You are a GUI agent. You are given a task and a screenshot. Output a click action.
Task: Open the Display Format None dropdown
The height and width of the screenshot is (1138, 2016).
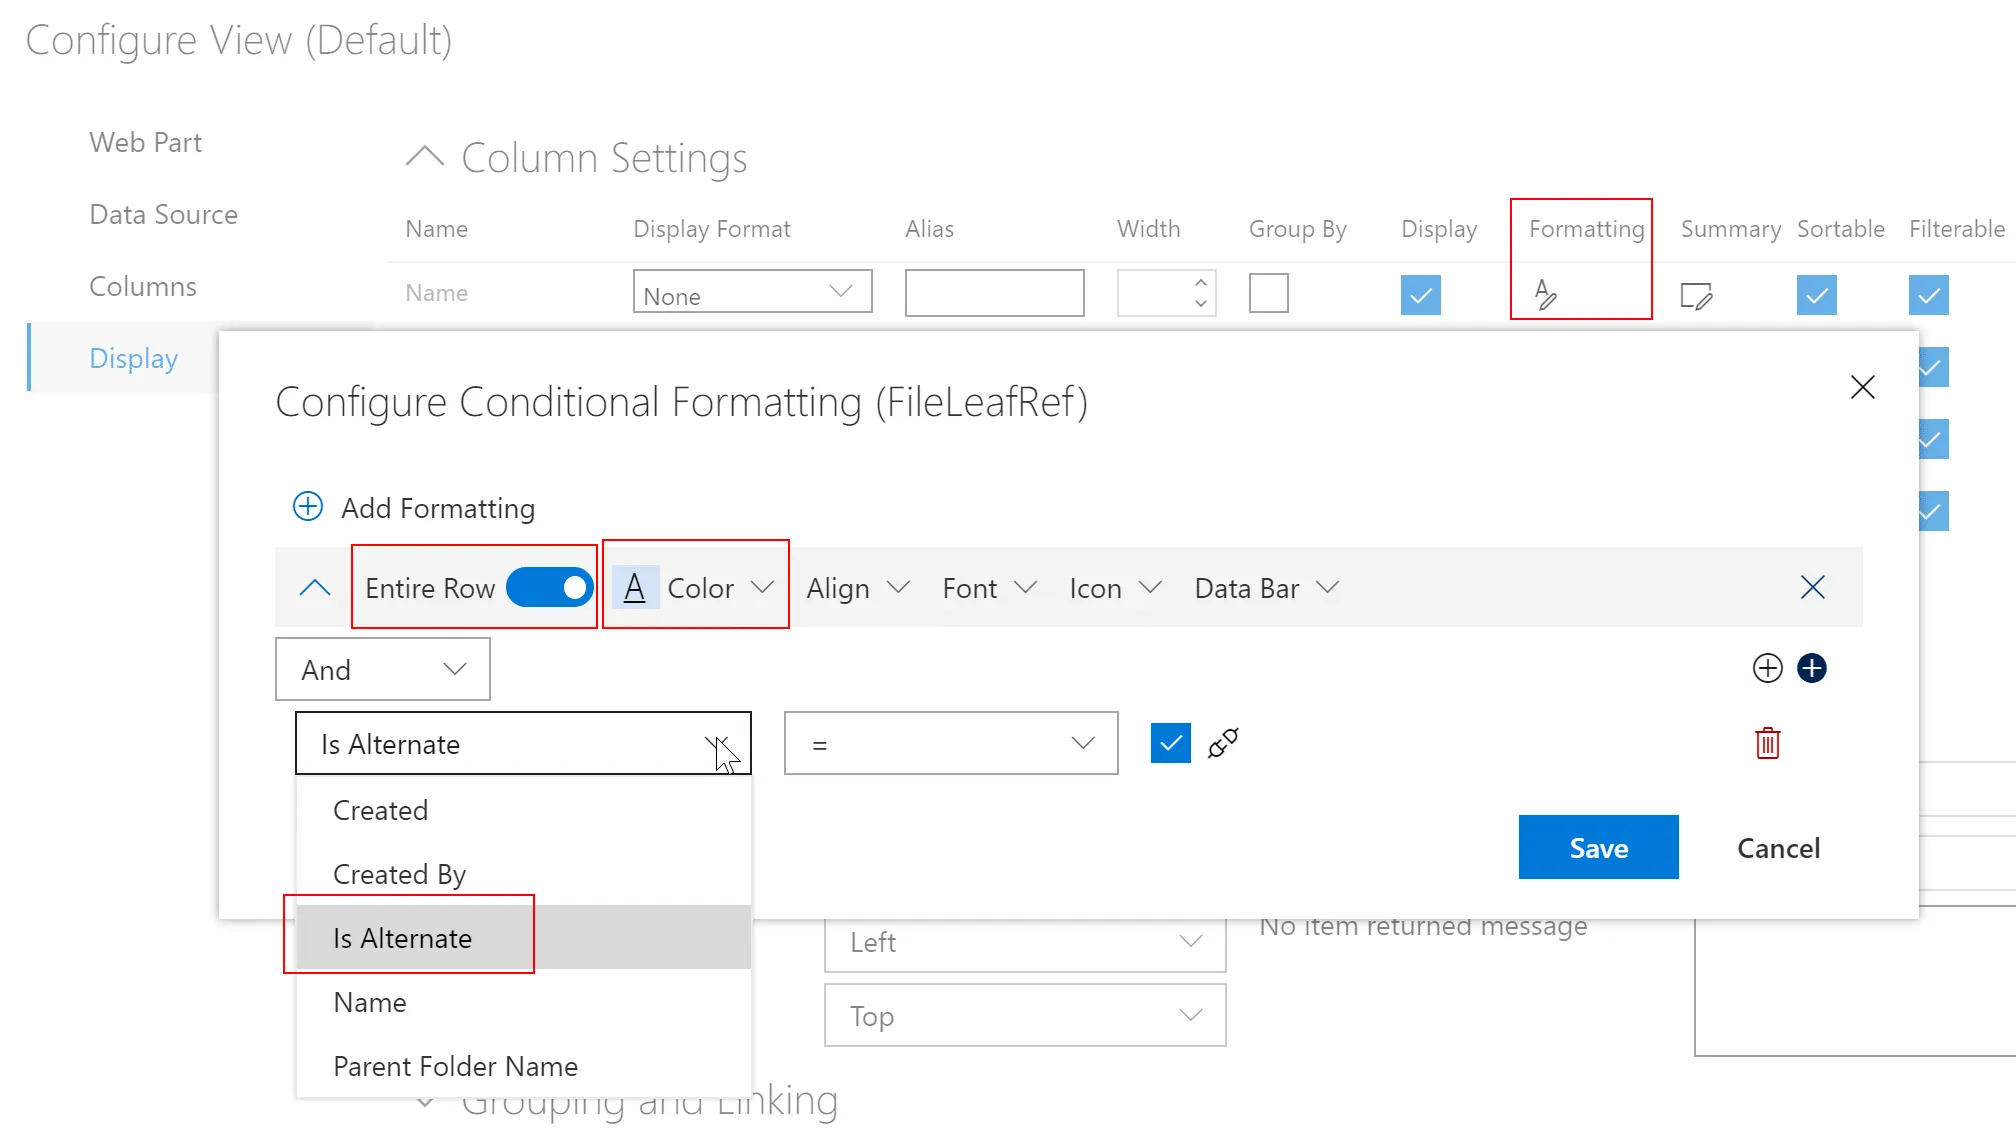click(752, 292)
